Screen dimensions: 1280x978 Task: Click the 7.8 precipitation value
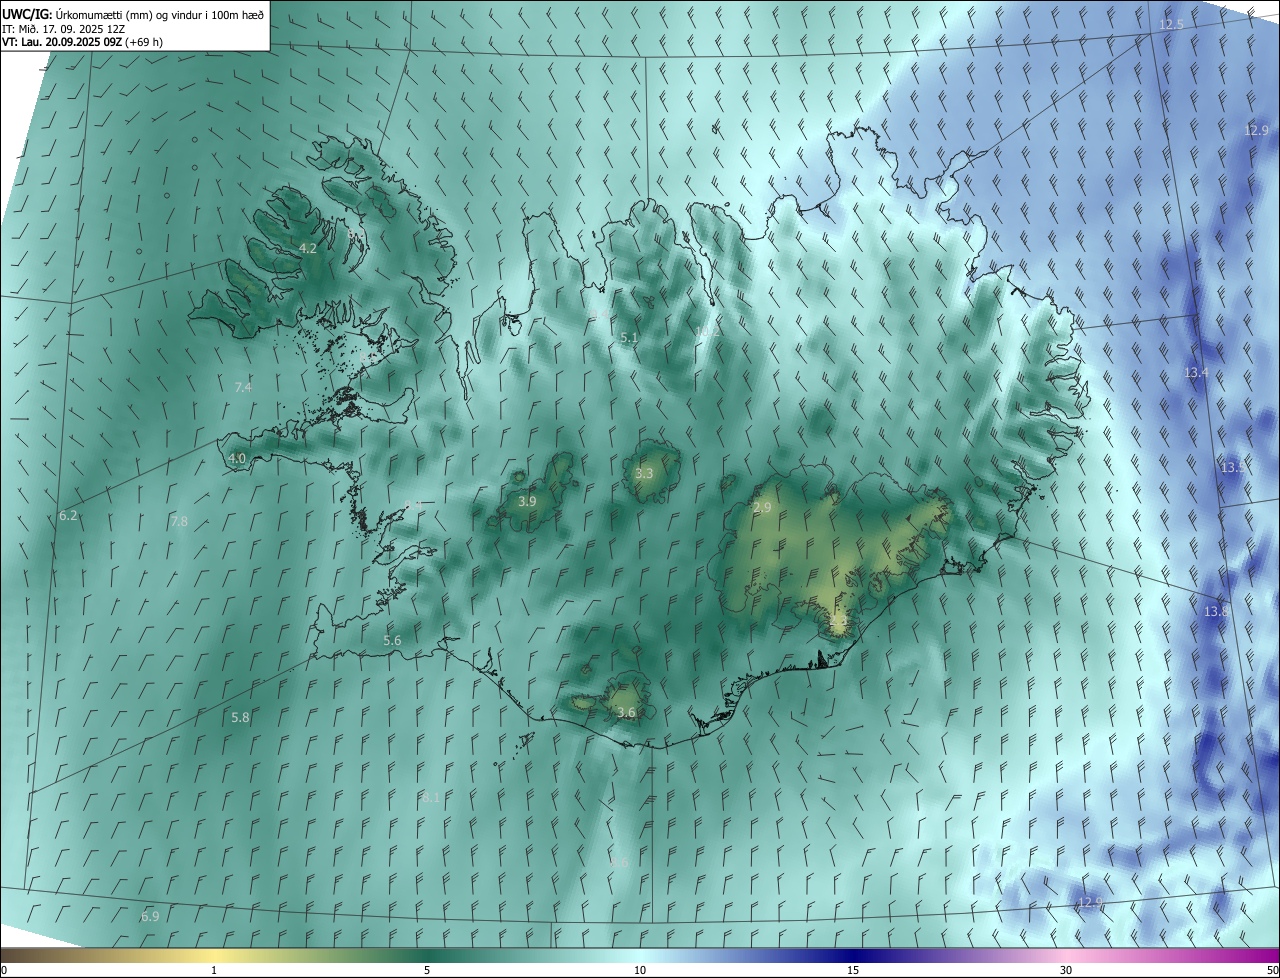pyautogui.click(x=179, y=522)
